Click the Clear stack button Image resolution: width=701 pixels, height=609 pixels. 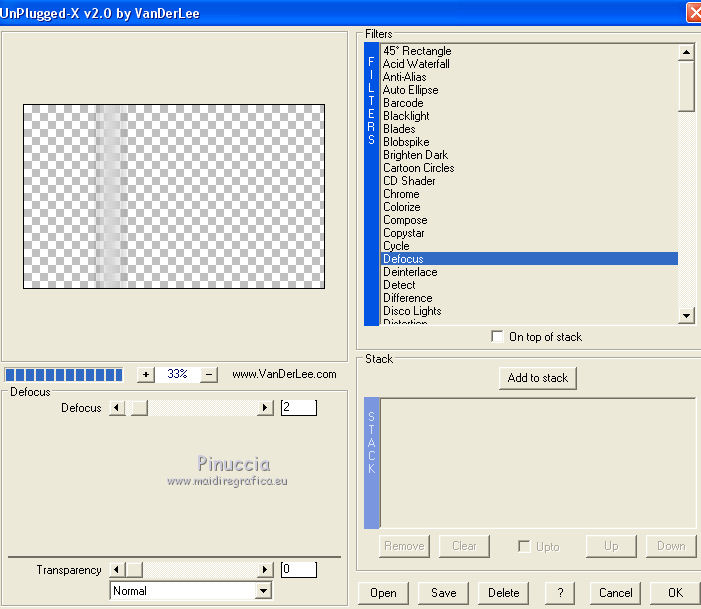tap(464, 546)
